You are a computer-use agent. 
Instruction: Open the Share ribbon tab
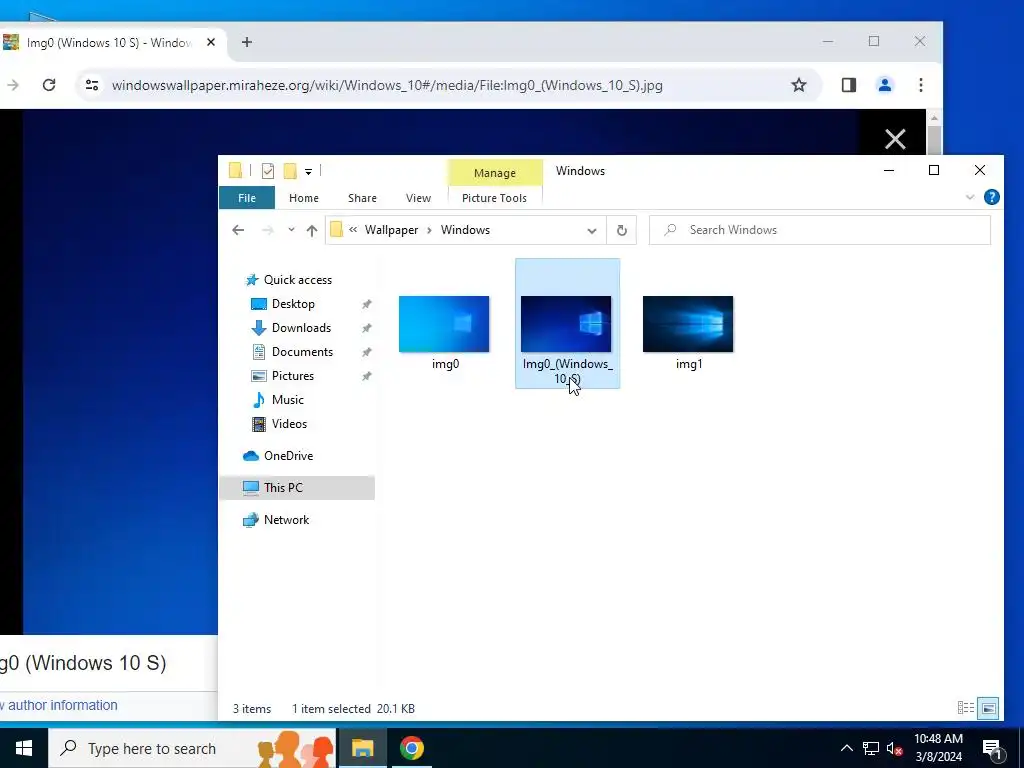(362, 198)
